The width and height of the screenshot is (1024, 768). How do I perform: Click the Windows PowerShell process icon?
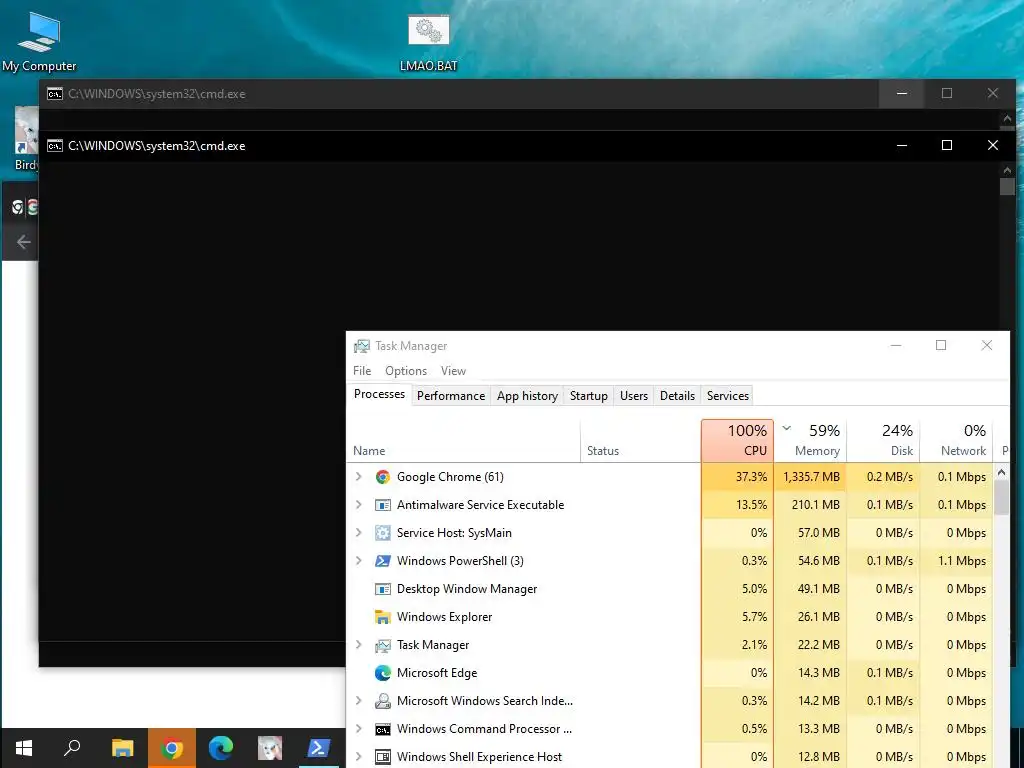tap(383, 561)
